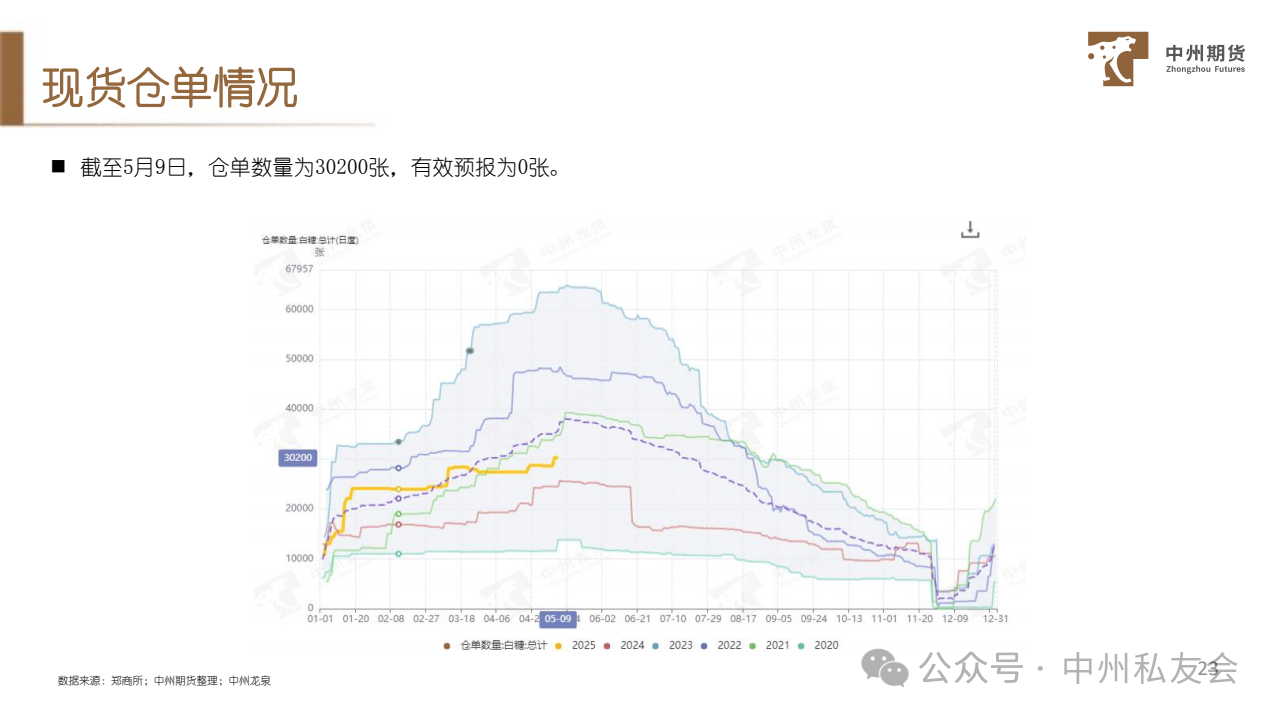The image size is (1280, 720).
Task: Click the chart download icon
Action: tap(970, 230)
